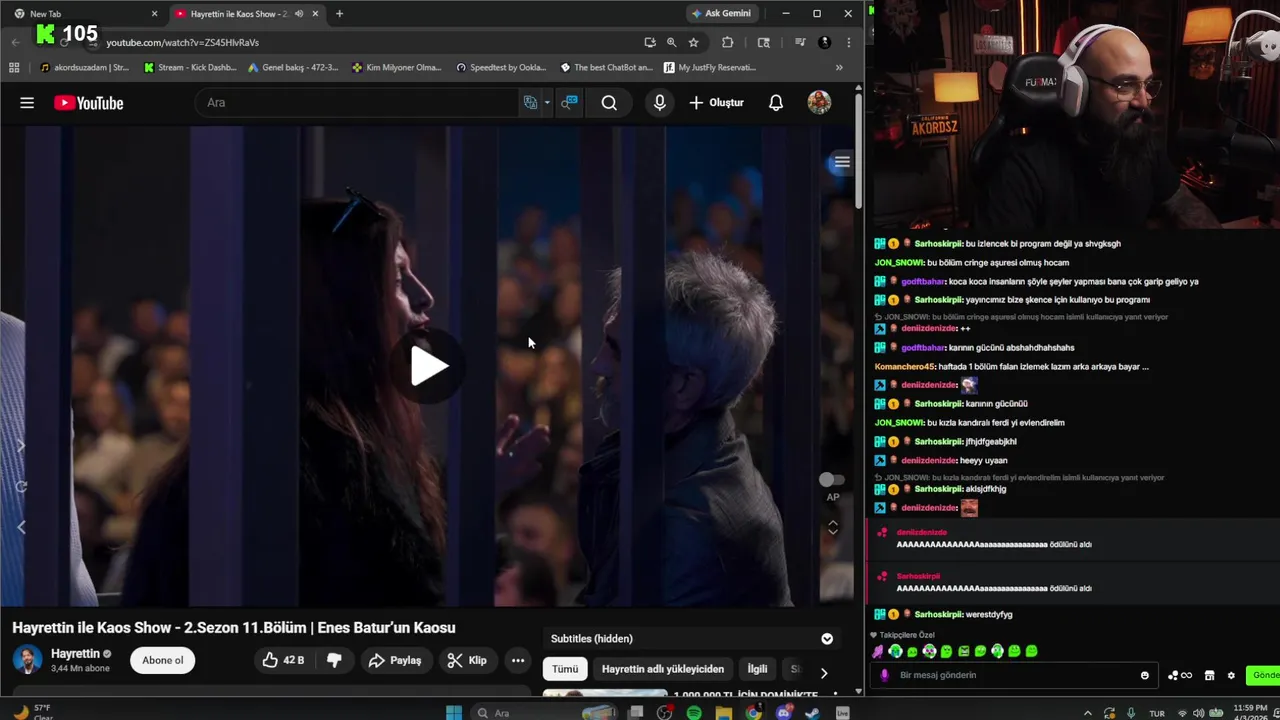Open Kim Milyoner Olmak bookmark
1280x720 pixels.
(x=397, y=68)
